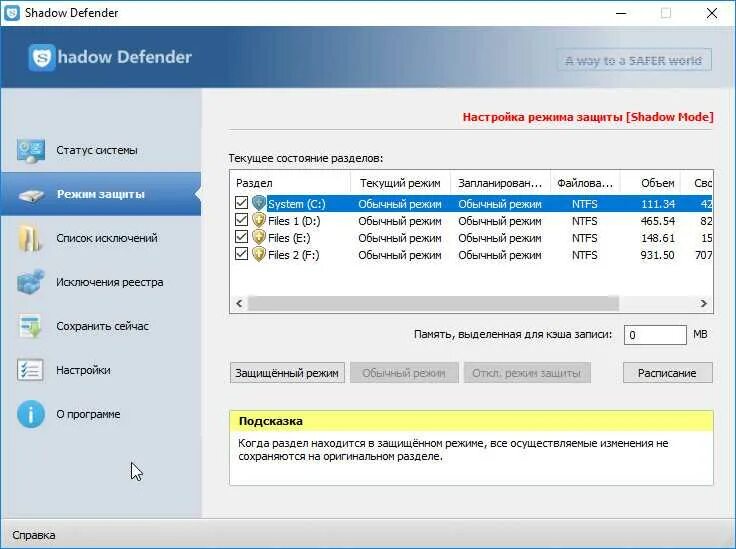Uncheck the Files 1 (D:) partition checkbox
This screenshot has height=549, width=736.
coord(241,220)
